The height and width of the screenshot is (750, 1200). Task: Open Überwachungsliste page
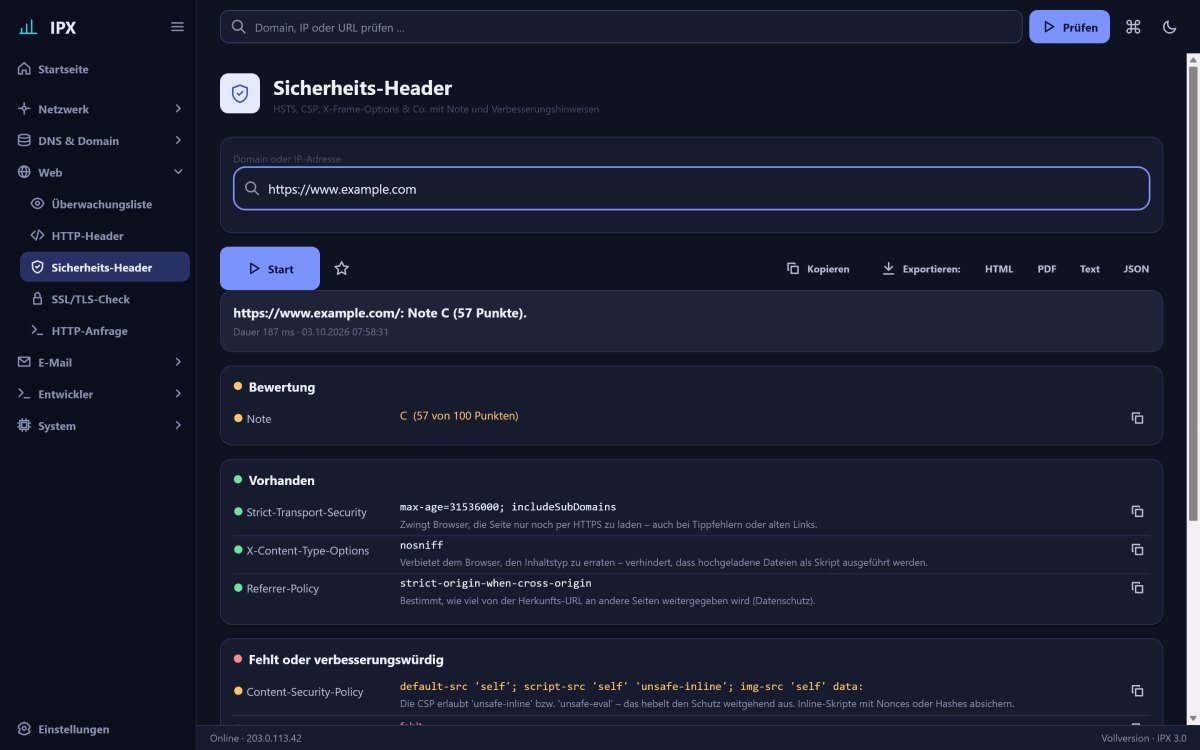pos(104,203)
